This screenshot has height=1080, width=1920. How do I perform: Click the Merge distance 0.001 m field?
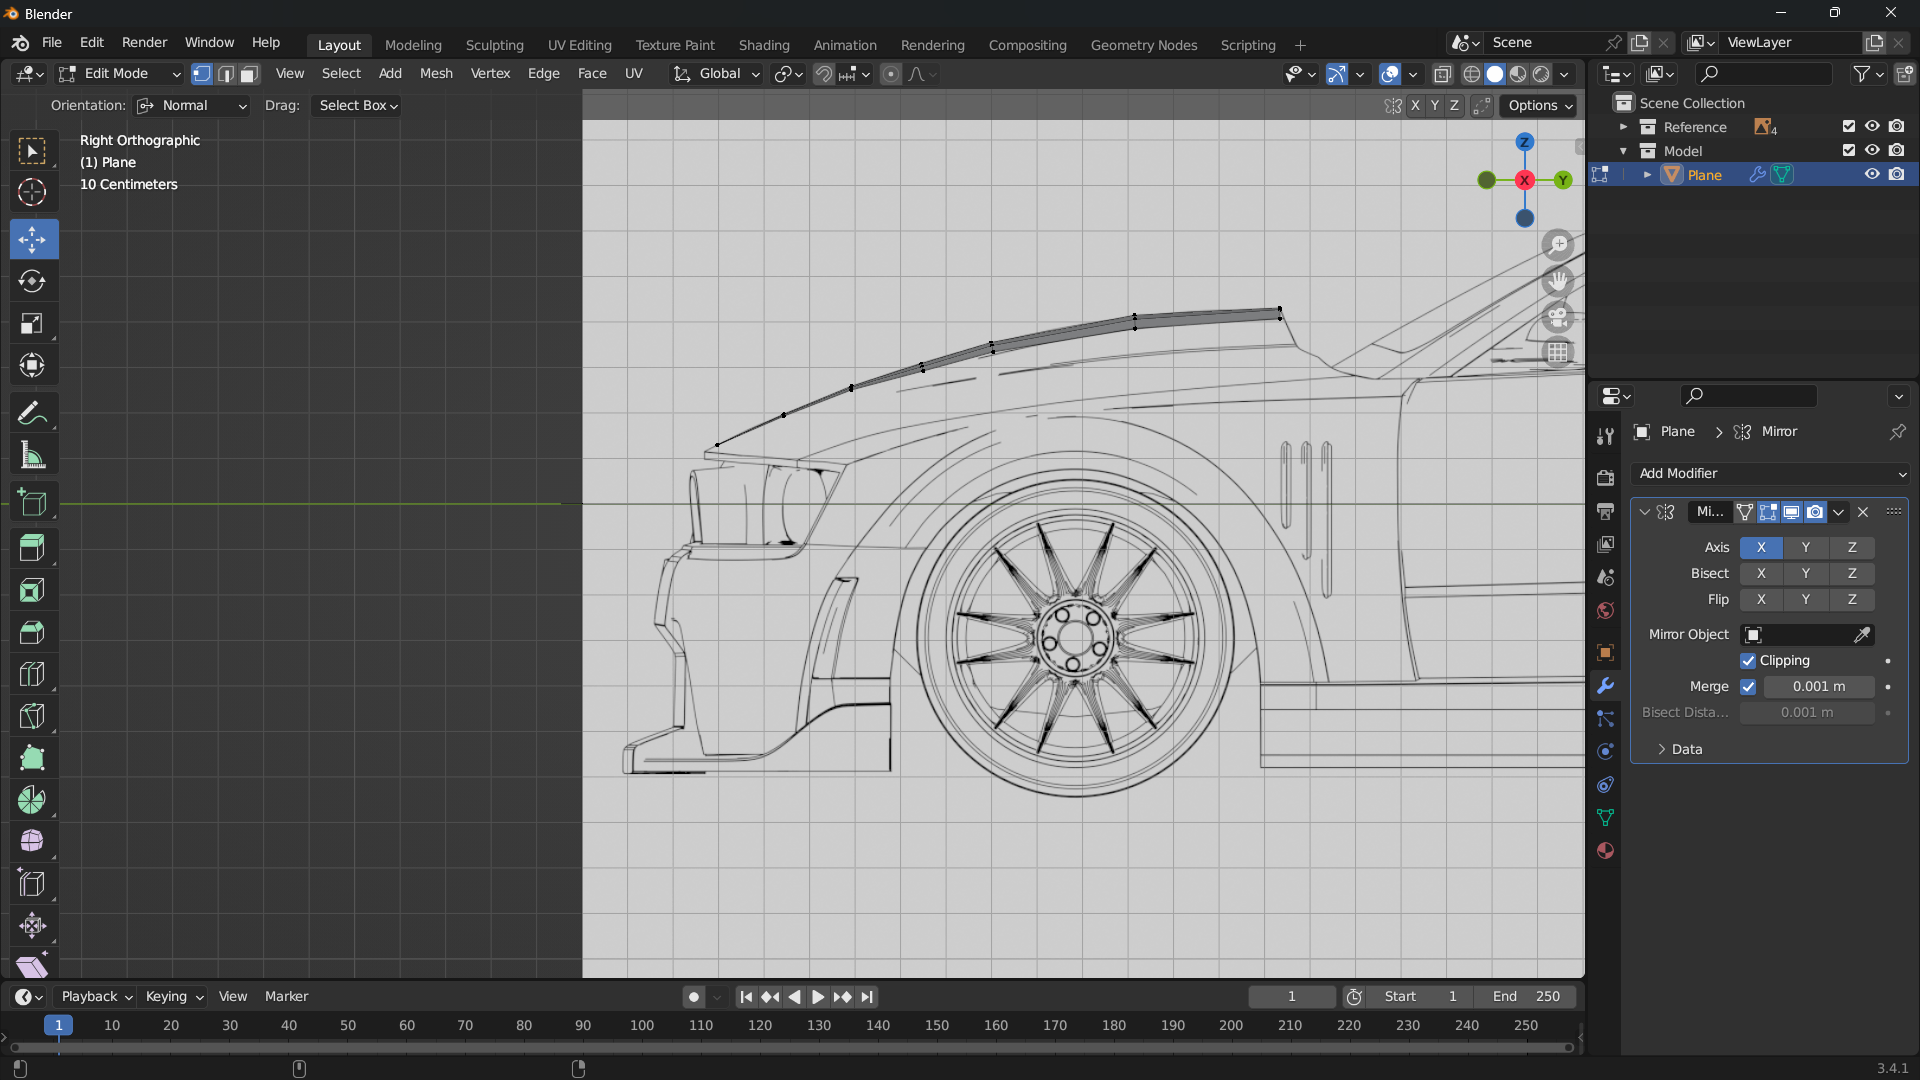1818,687
